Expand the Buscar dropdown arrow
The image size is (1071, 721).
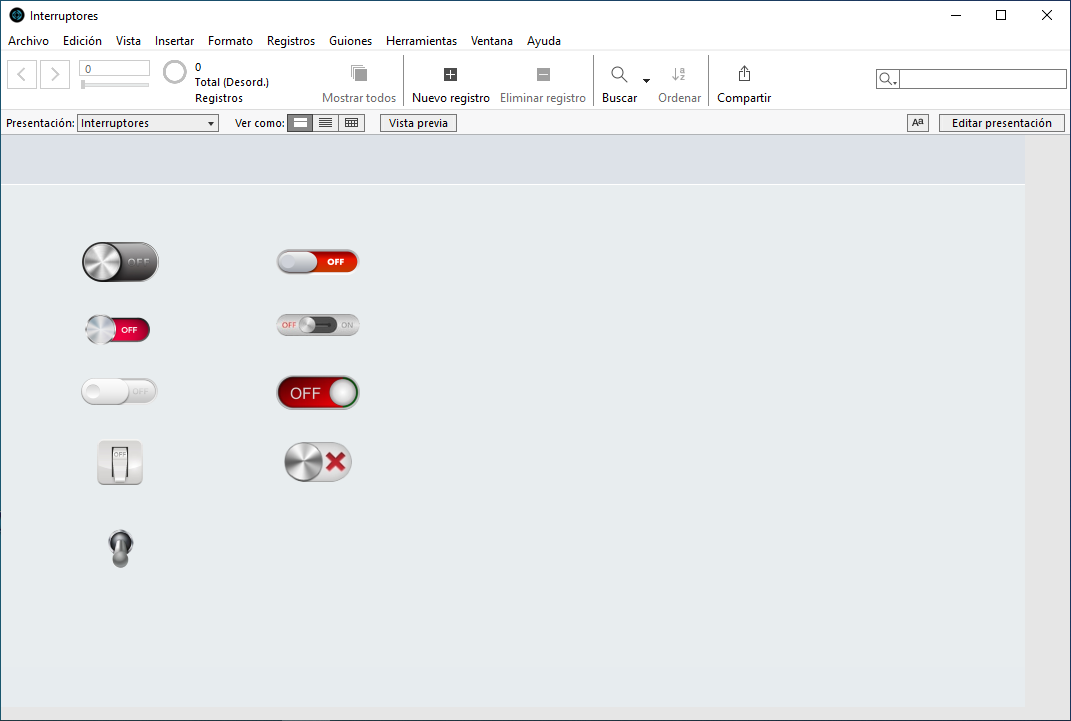click(x=646, y=81)
